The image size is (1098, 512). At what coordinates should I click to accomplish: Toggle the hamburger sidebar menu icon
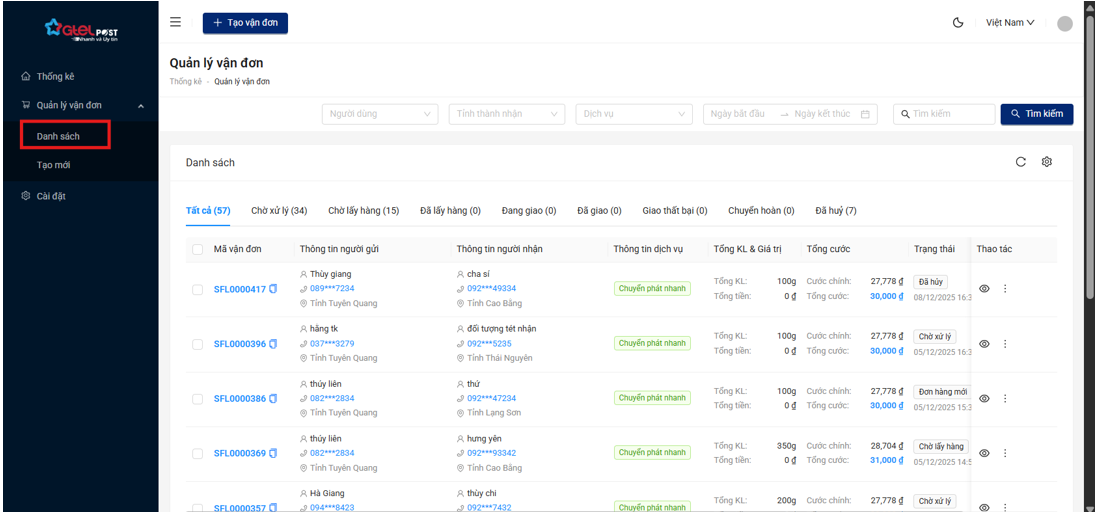coord(176,22)
